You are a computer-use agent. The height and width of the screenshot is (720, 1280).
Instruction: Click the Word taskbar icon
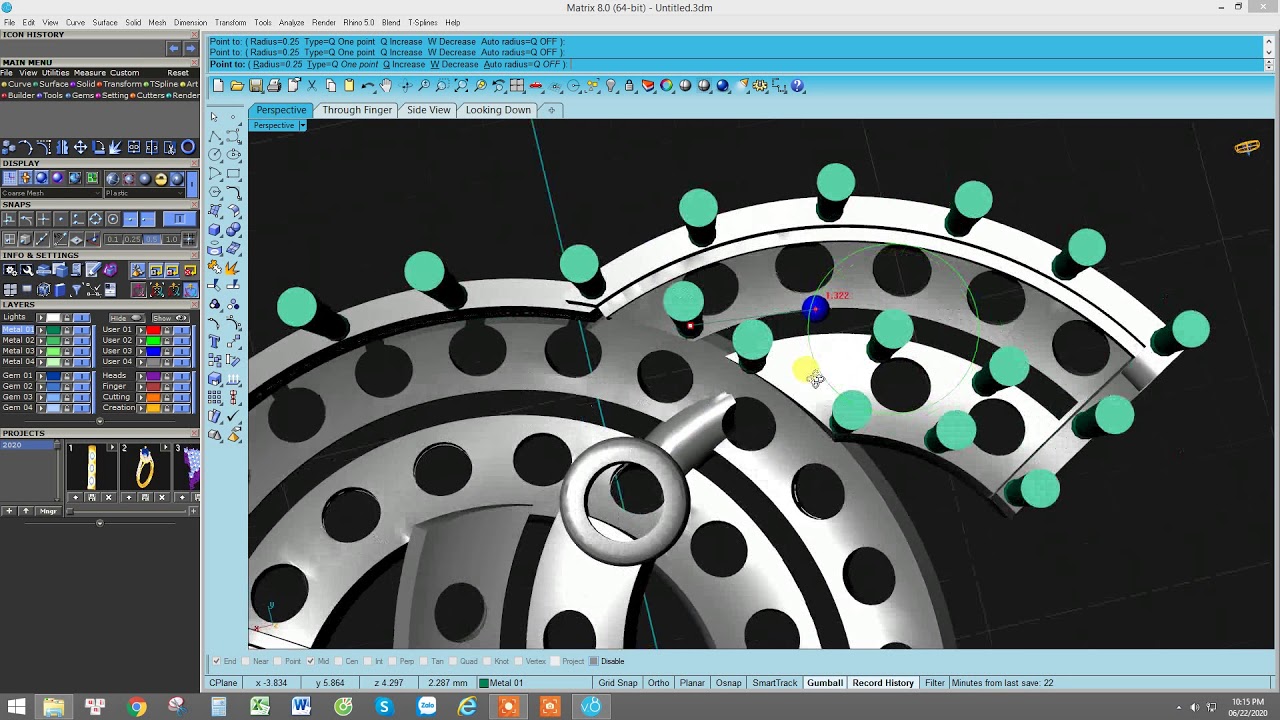pos(301,707)
